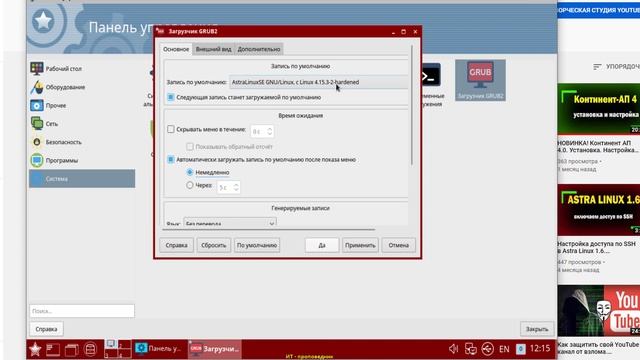Click the Поиск search field
This screenshot has width=640, height=360.
pyautogui.click(x=82, y=311)
